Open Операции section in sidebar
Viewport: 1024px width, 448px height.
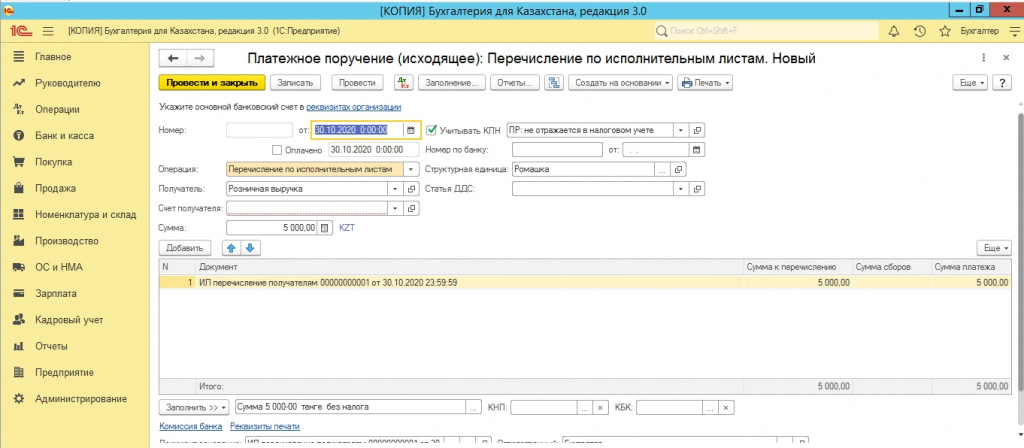57,110
